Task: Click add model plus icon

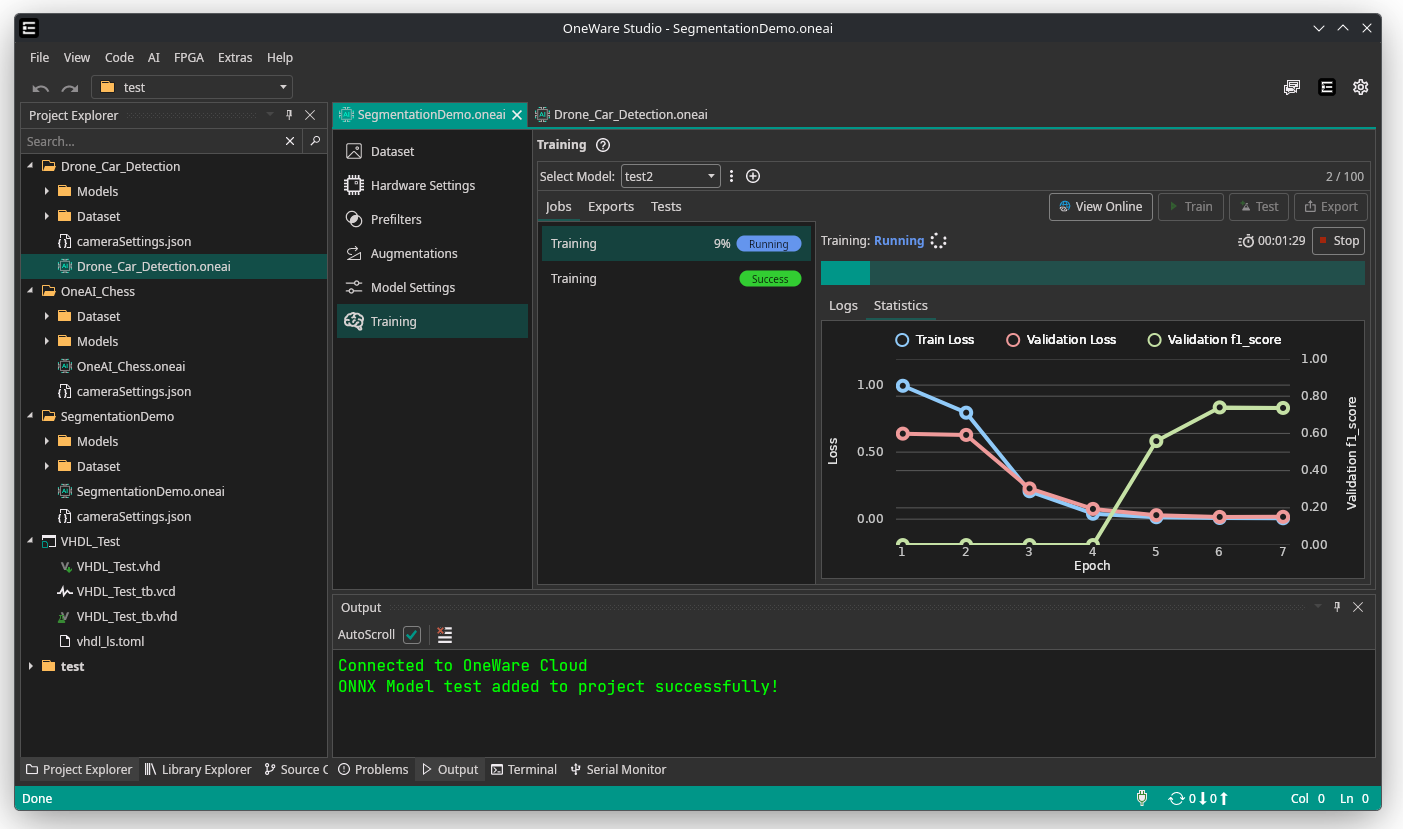Action: tap(753, 176)
